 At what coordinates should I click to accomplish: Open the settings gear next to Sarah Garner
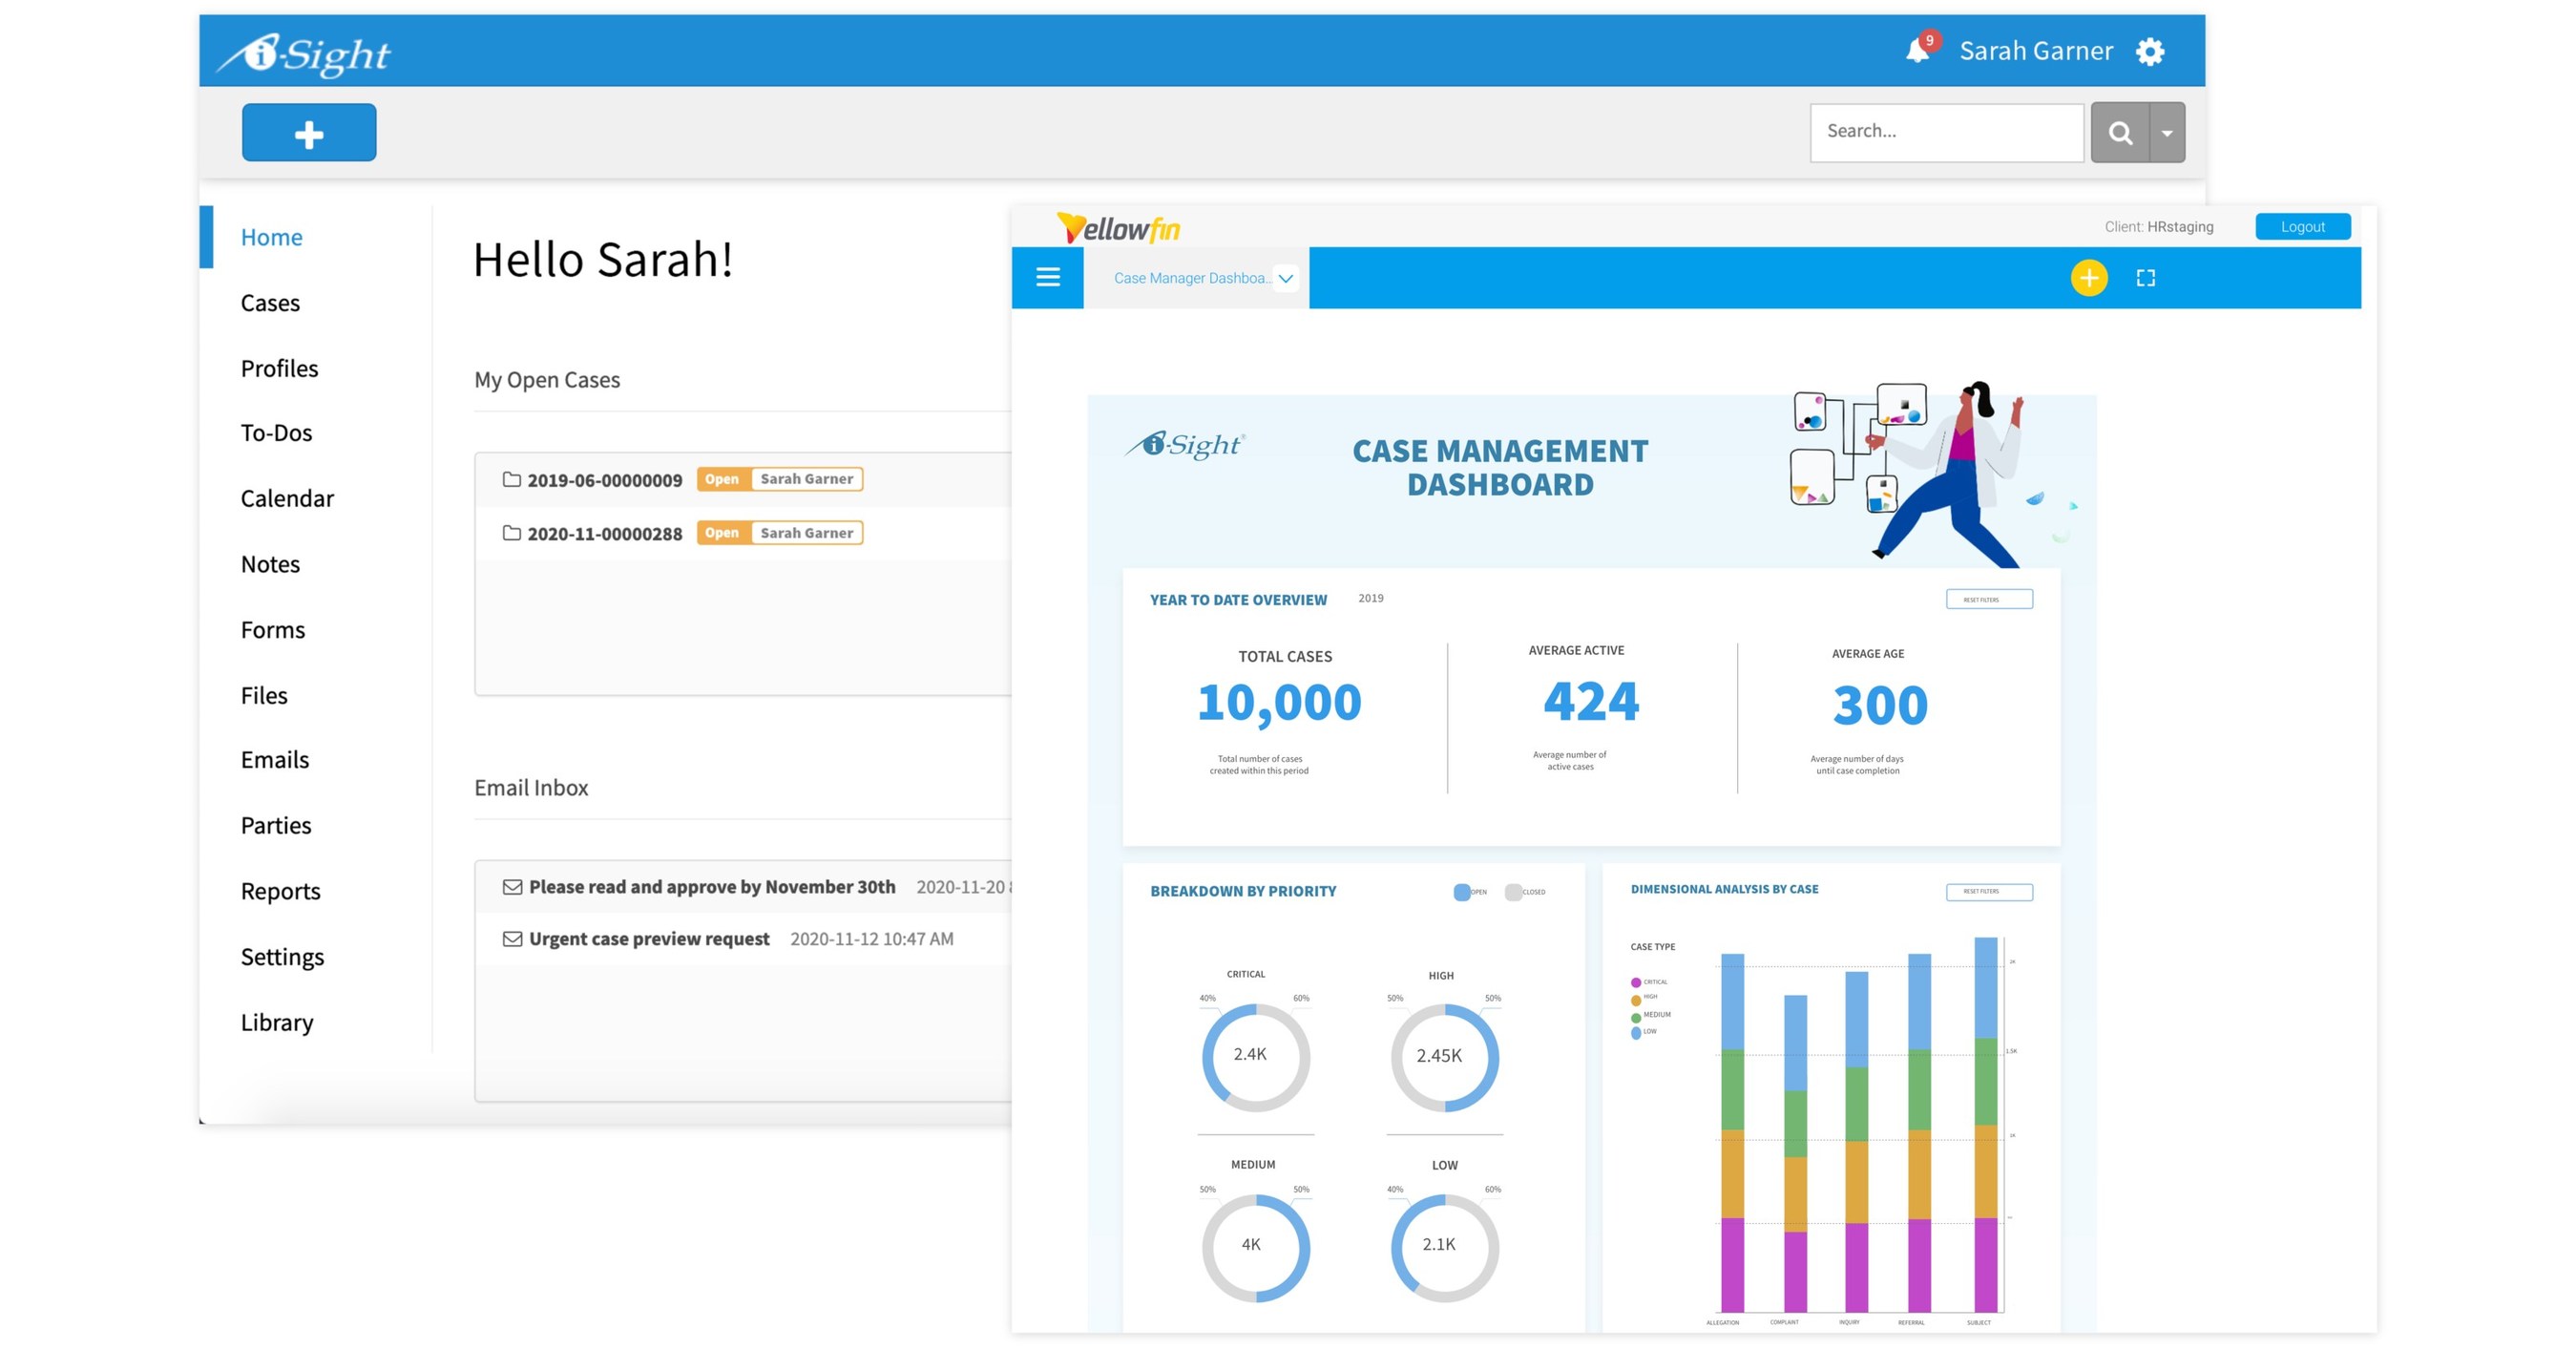pyautogui.click(x=2150, y=51)
